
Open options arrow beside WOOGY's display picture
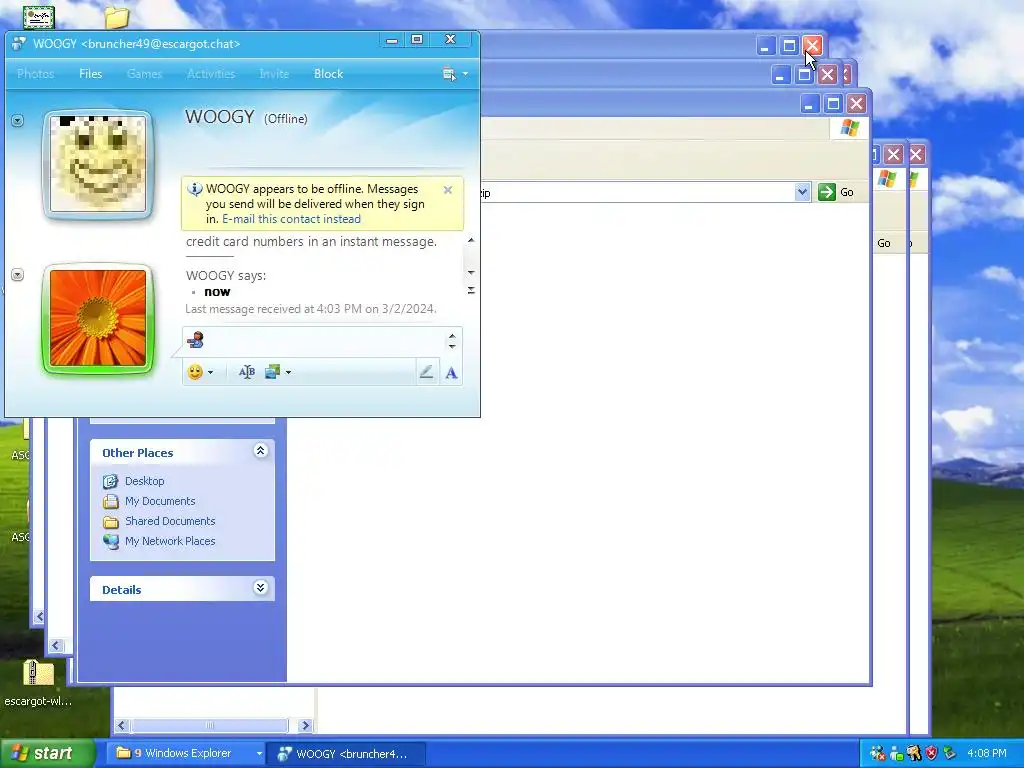pos(18,121)
